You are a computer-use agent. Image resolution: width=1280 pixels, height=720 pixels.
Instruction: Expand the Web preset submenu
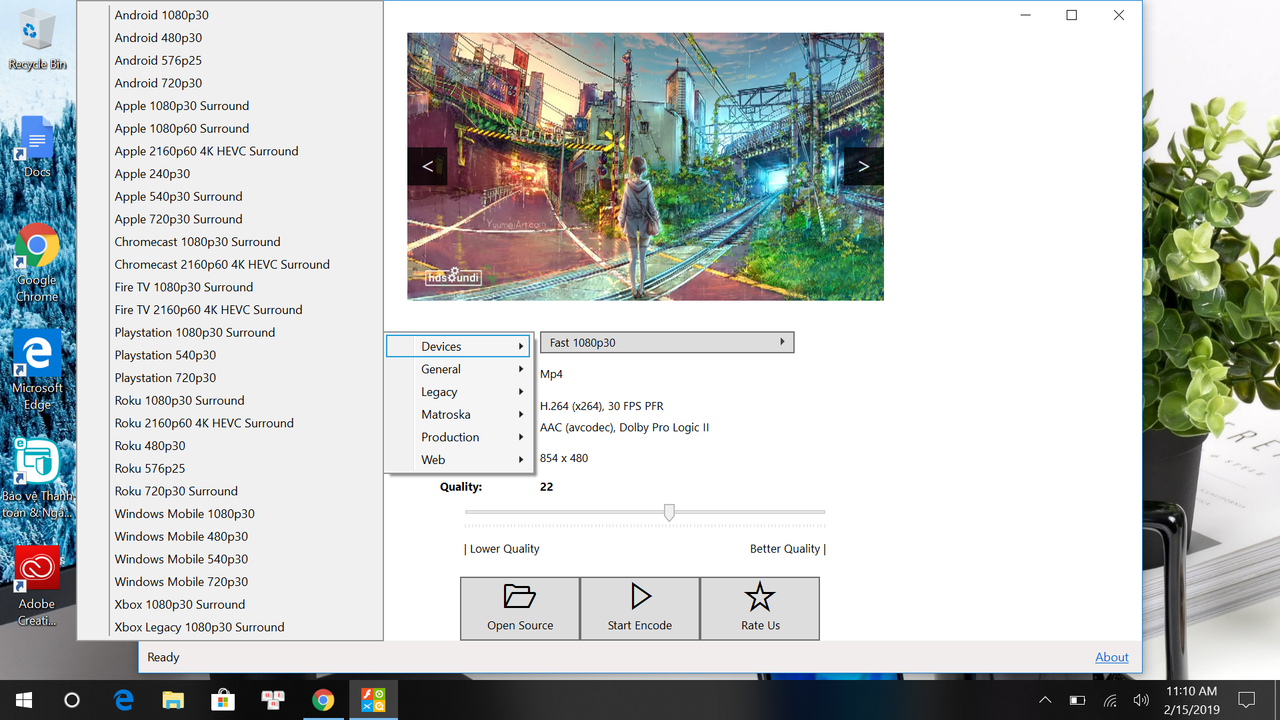point(458,460)
